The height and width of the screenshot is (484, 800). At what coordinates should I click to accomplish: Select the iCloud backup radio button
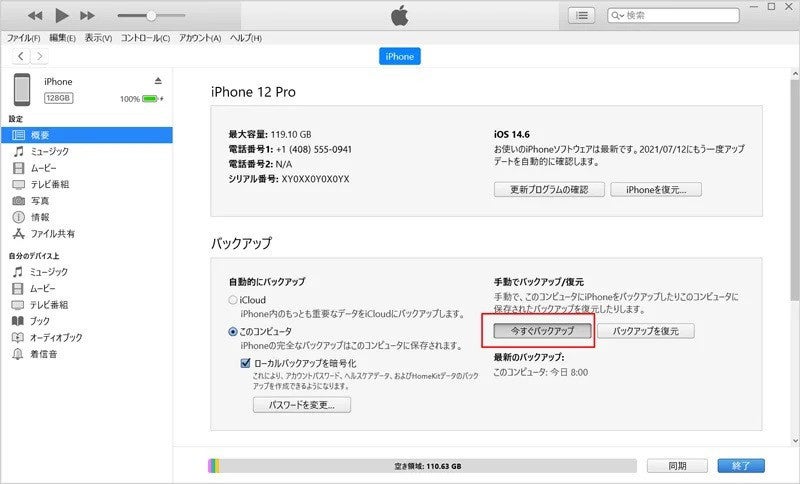233,300
